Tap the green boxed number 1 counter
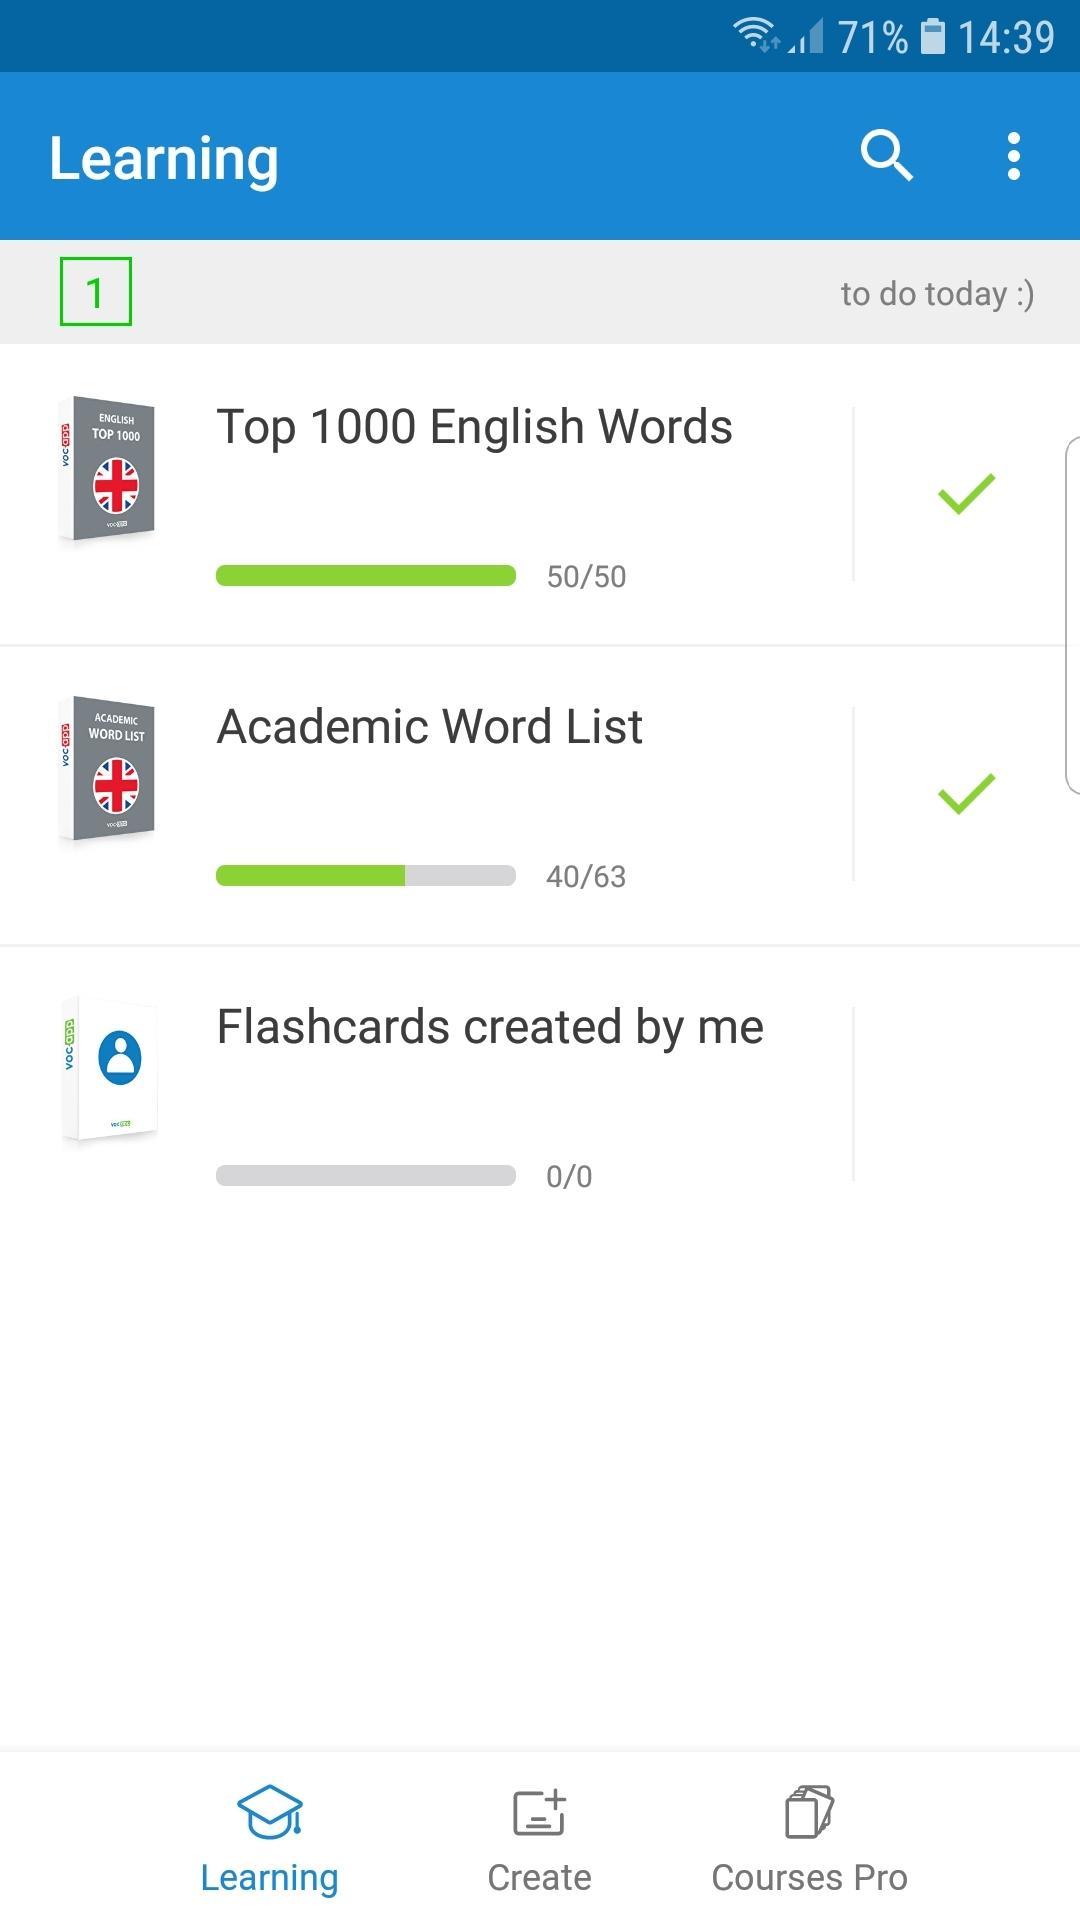The width and height of the screenshot is (1080, 1920). point(96,292)
